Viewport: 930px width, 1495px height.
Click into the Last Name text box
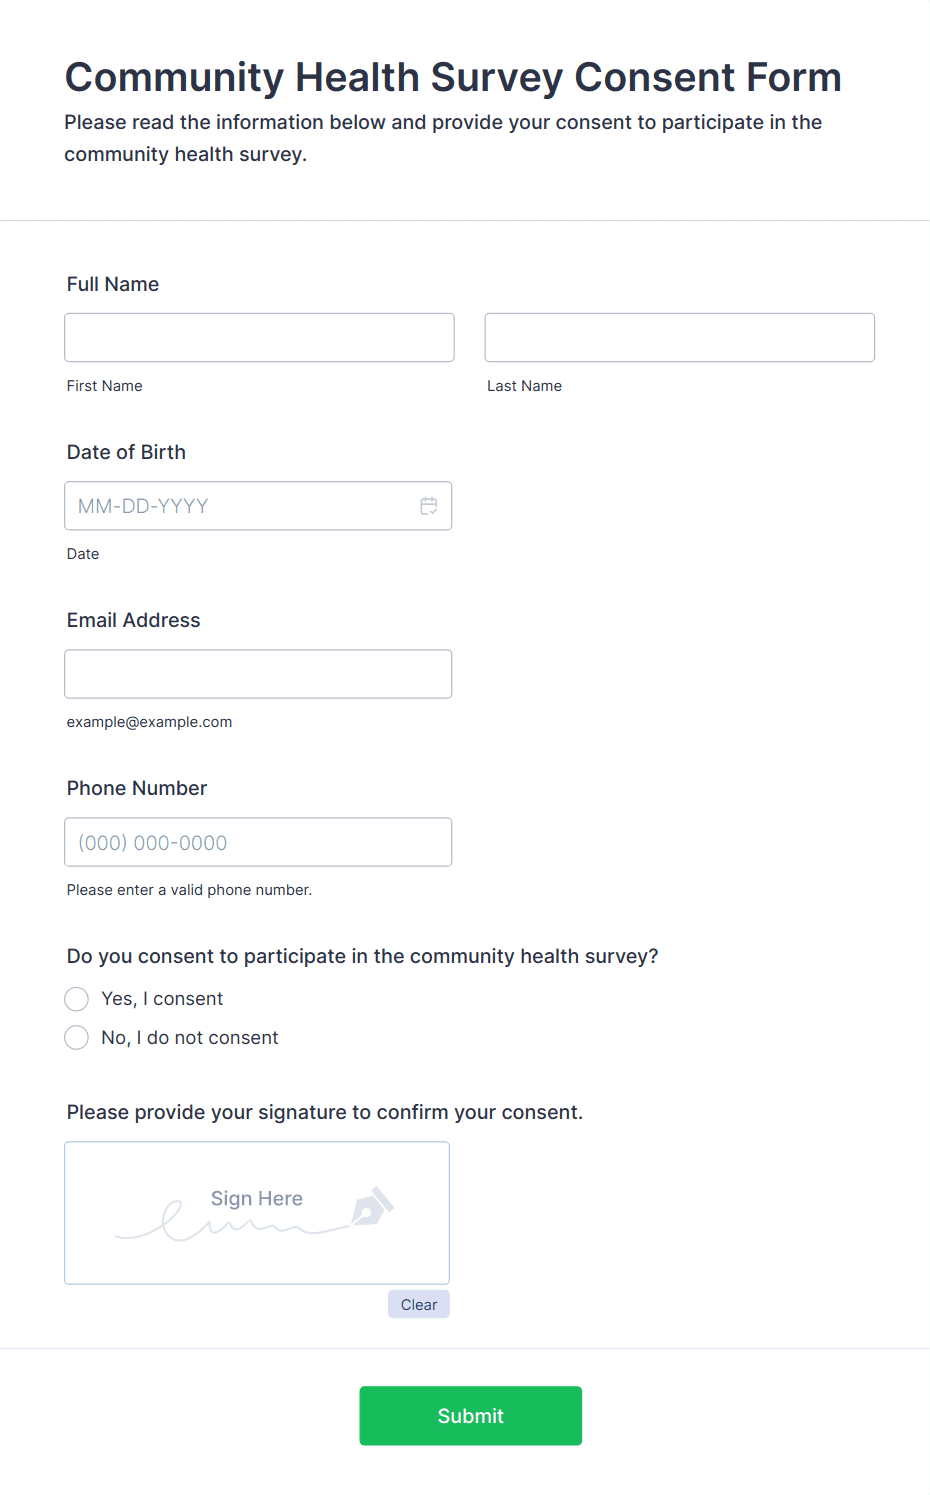click(x=679, y=338)
